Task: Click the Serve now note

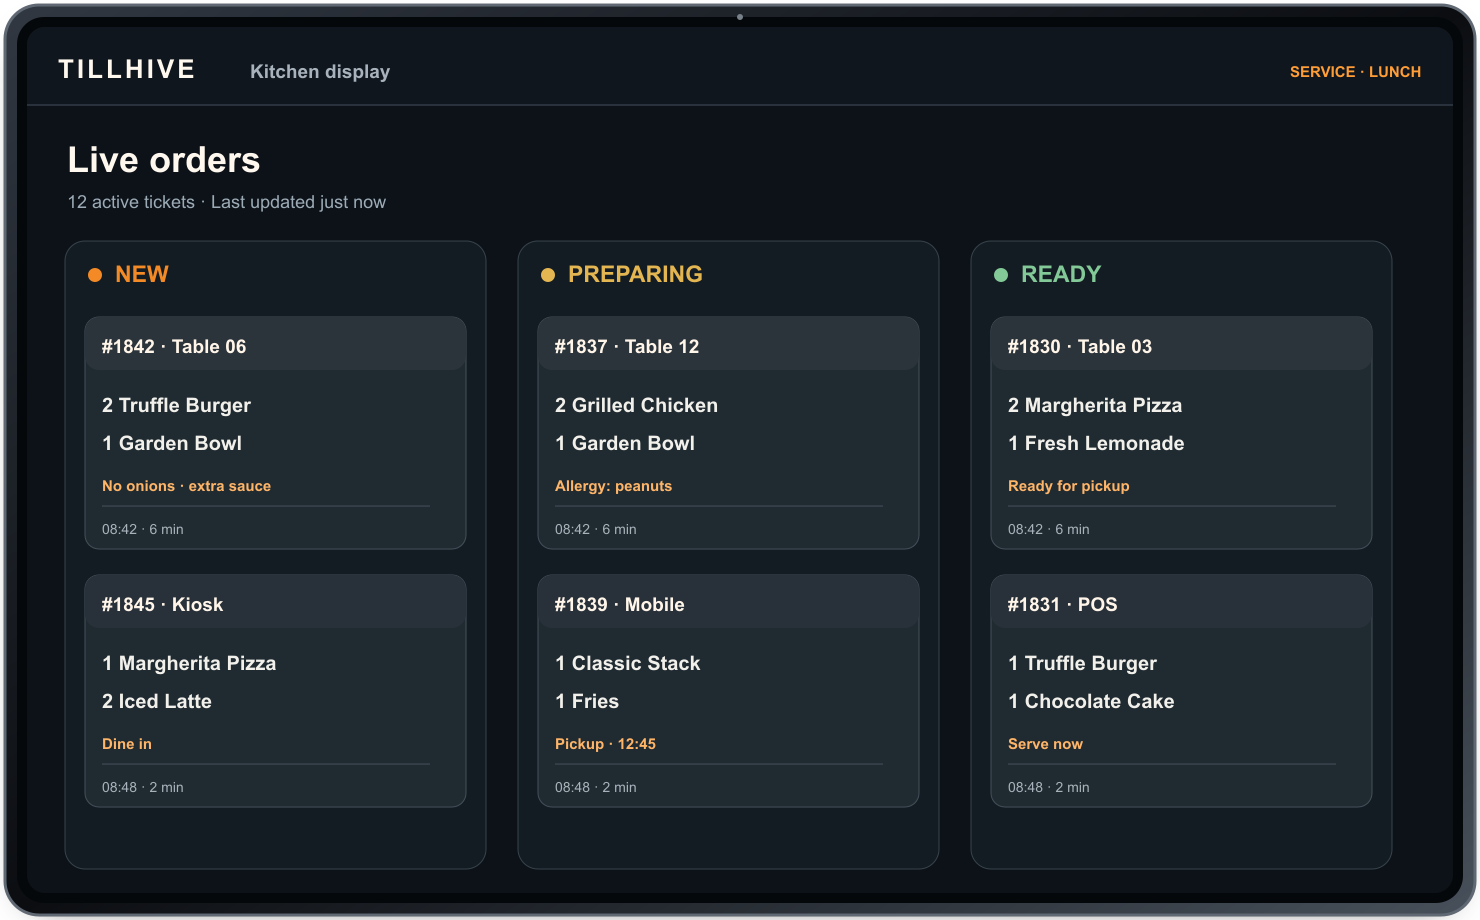Action: 1045,744
